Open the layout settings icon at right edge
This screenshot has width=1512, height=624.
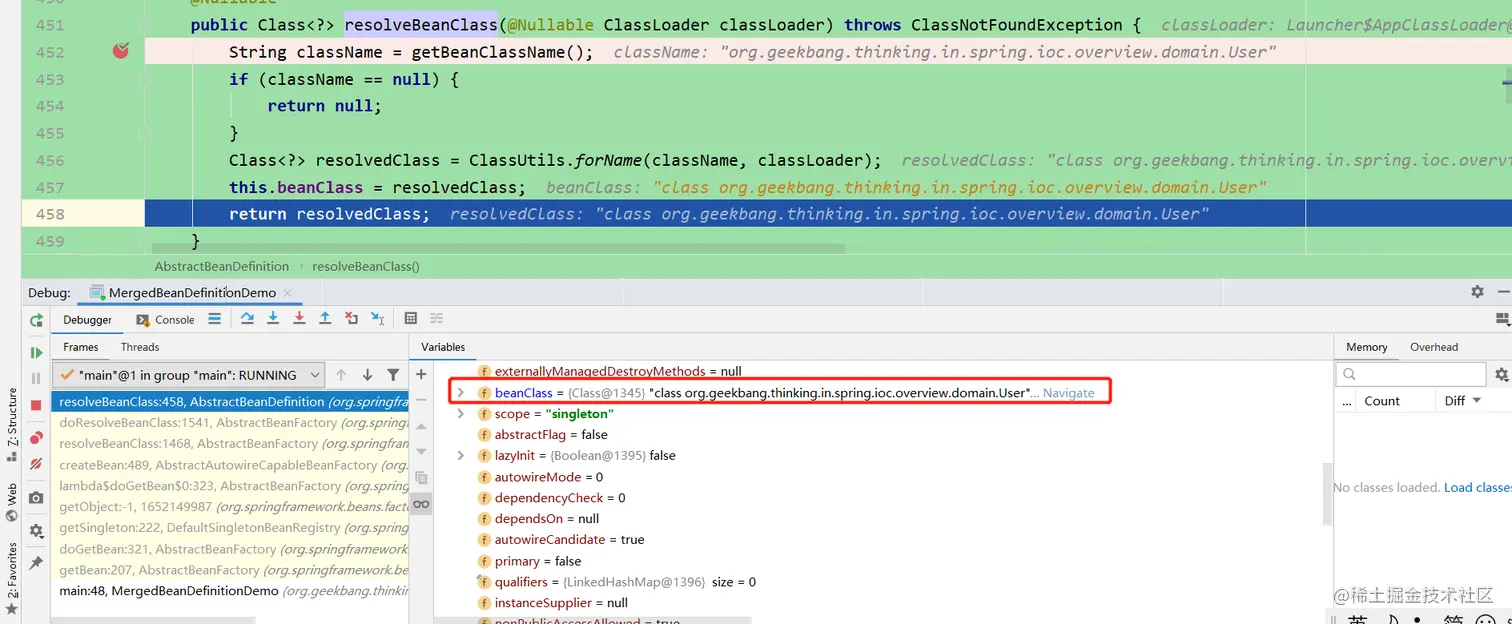tap(1502, 319)
